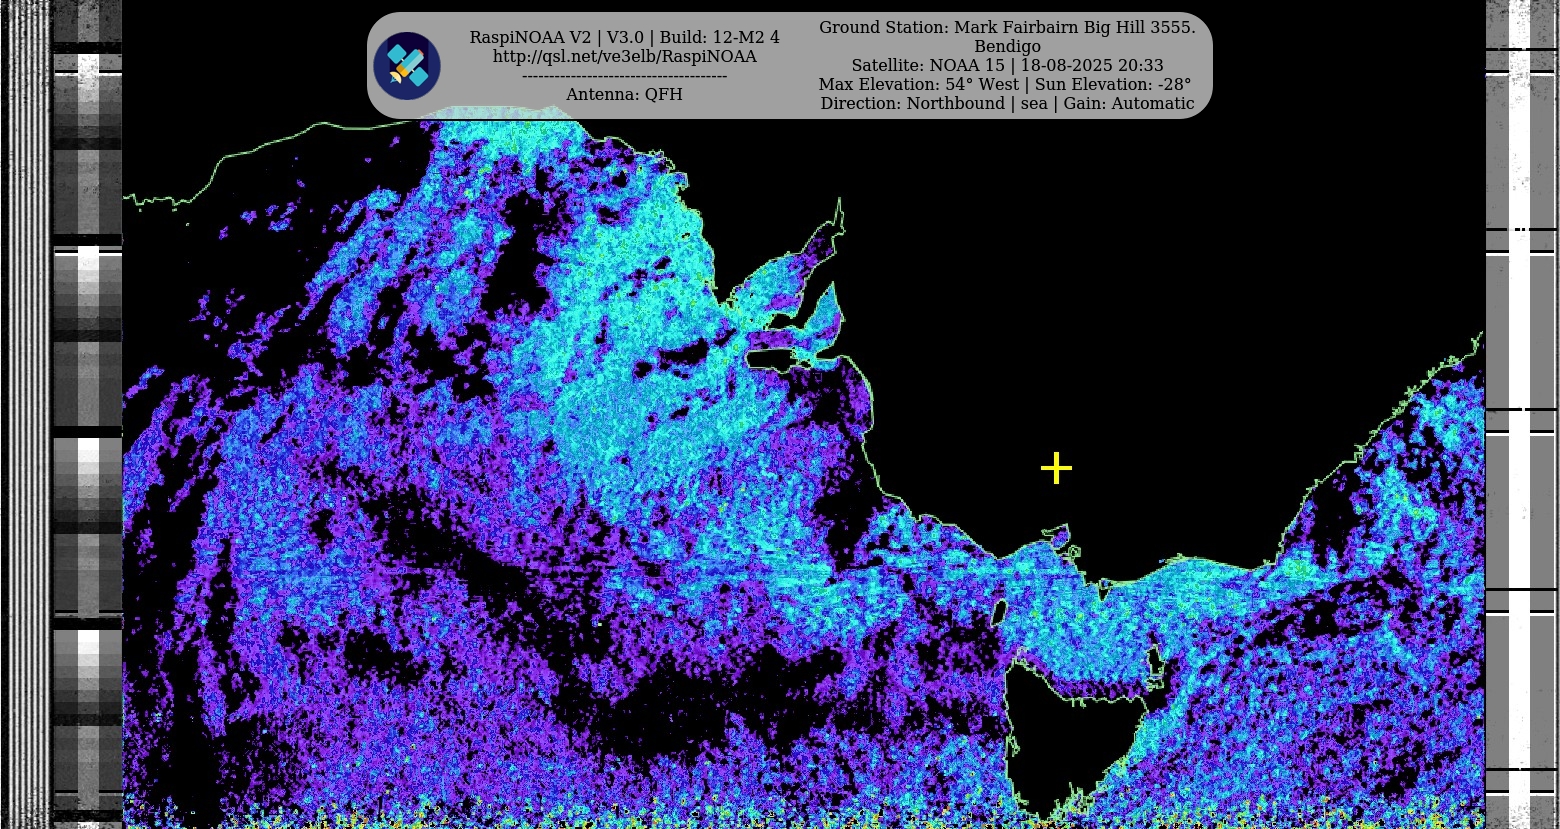Select the Direction: Northbound label
This screenshot has height=829, width=1560.
click(912, 104)
